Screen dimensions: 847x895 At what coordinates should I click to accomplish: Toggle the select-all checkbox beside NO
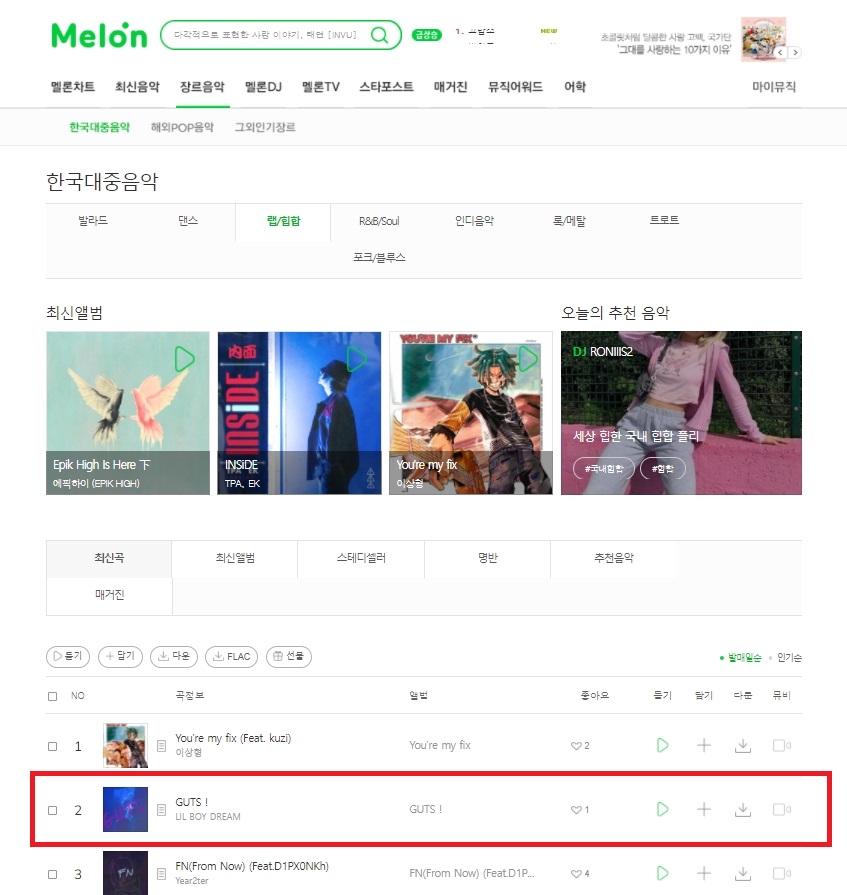point(53,696)
